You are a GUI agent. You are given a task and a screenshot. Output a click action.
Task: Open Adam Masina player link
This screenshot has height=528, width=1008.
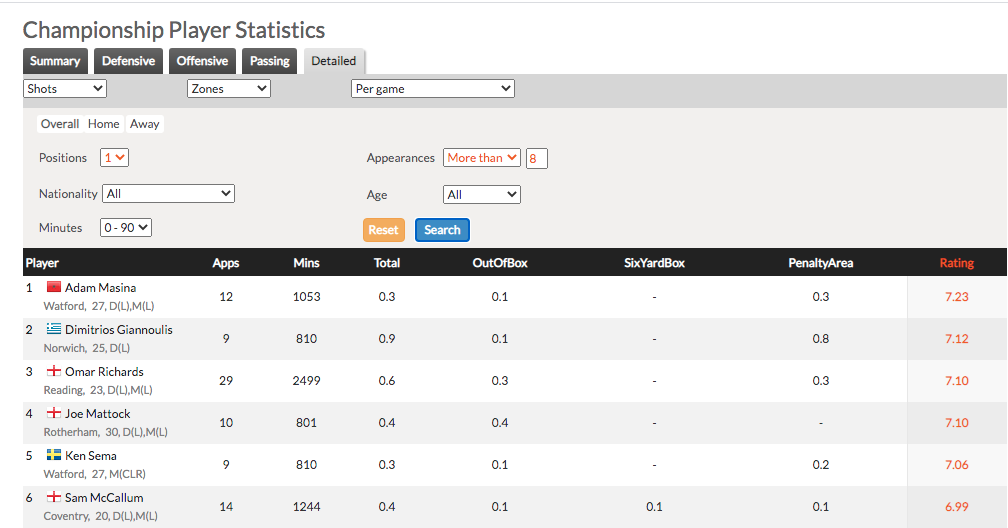[x=100, y=287]
